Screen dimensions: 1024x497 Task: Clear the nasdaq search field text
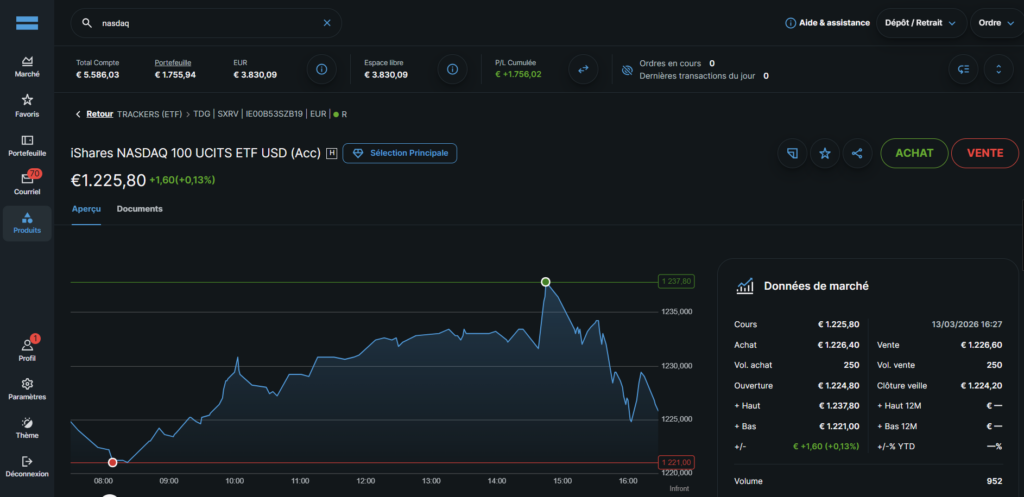click(326, 23)
